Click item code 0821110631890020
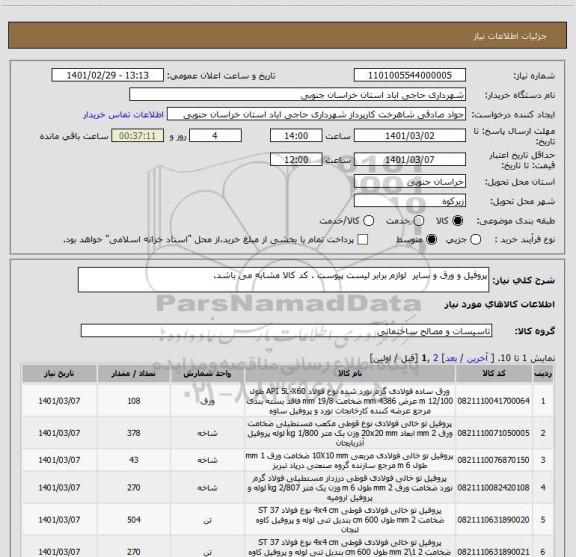Image resolution: width=576 pixels, height=557 pixels. coord(494,520)
